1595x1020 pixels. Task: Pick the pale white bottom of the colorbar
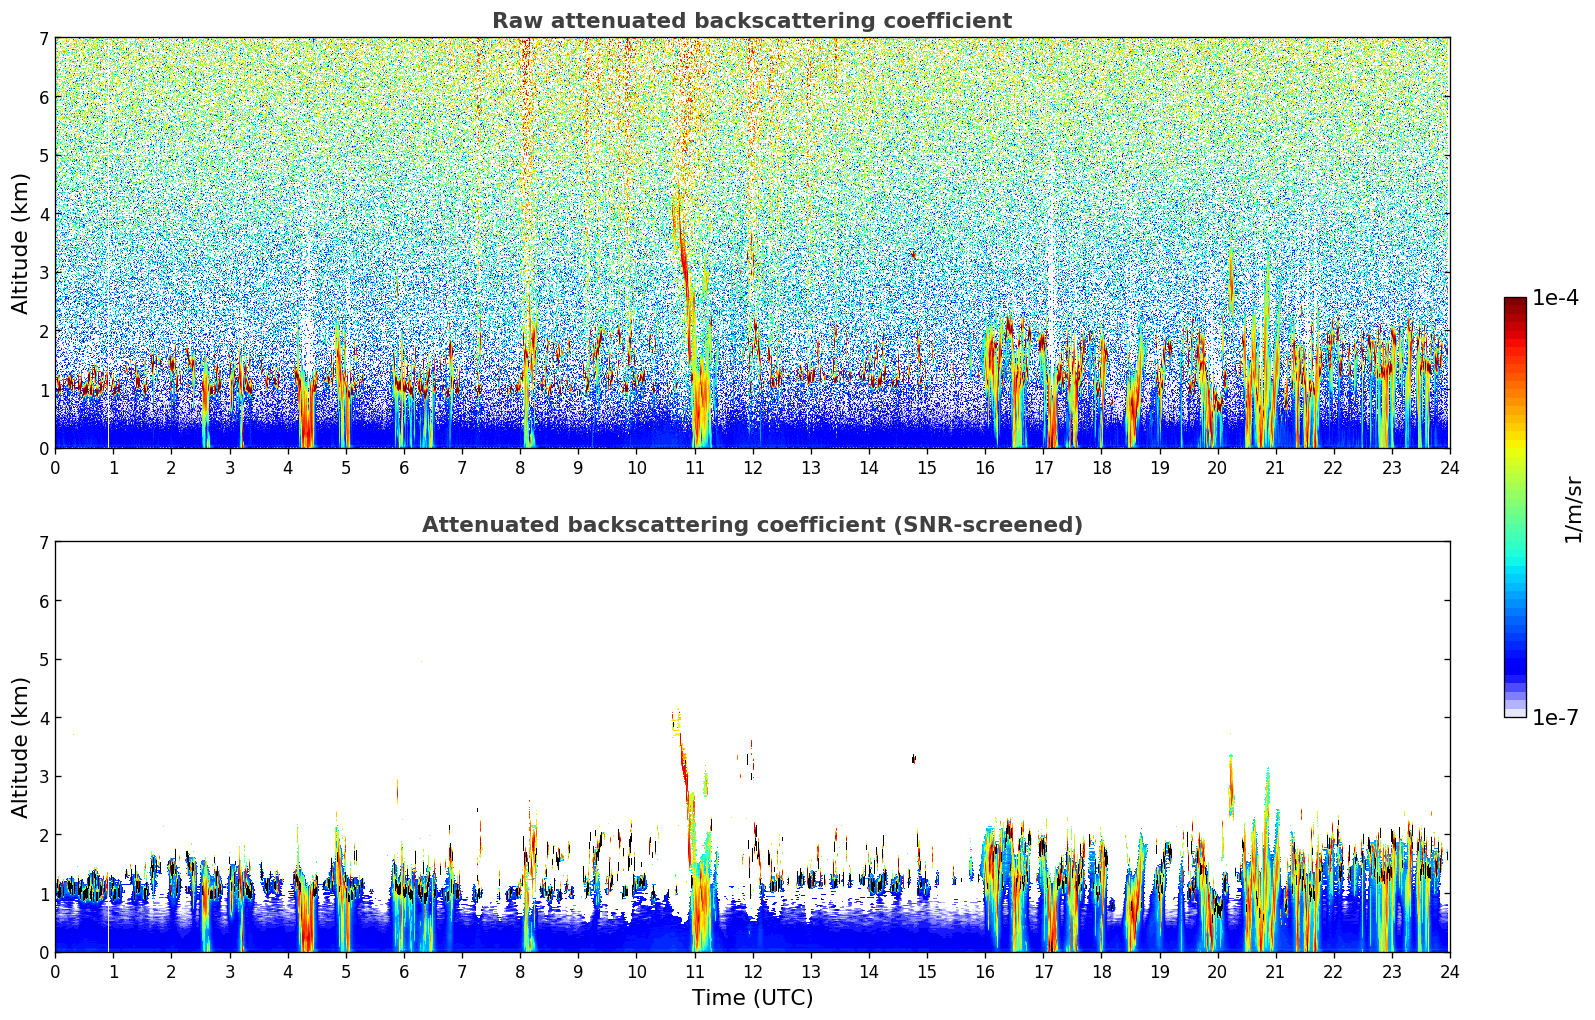tap(1515, 712)
